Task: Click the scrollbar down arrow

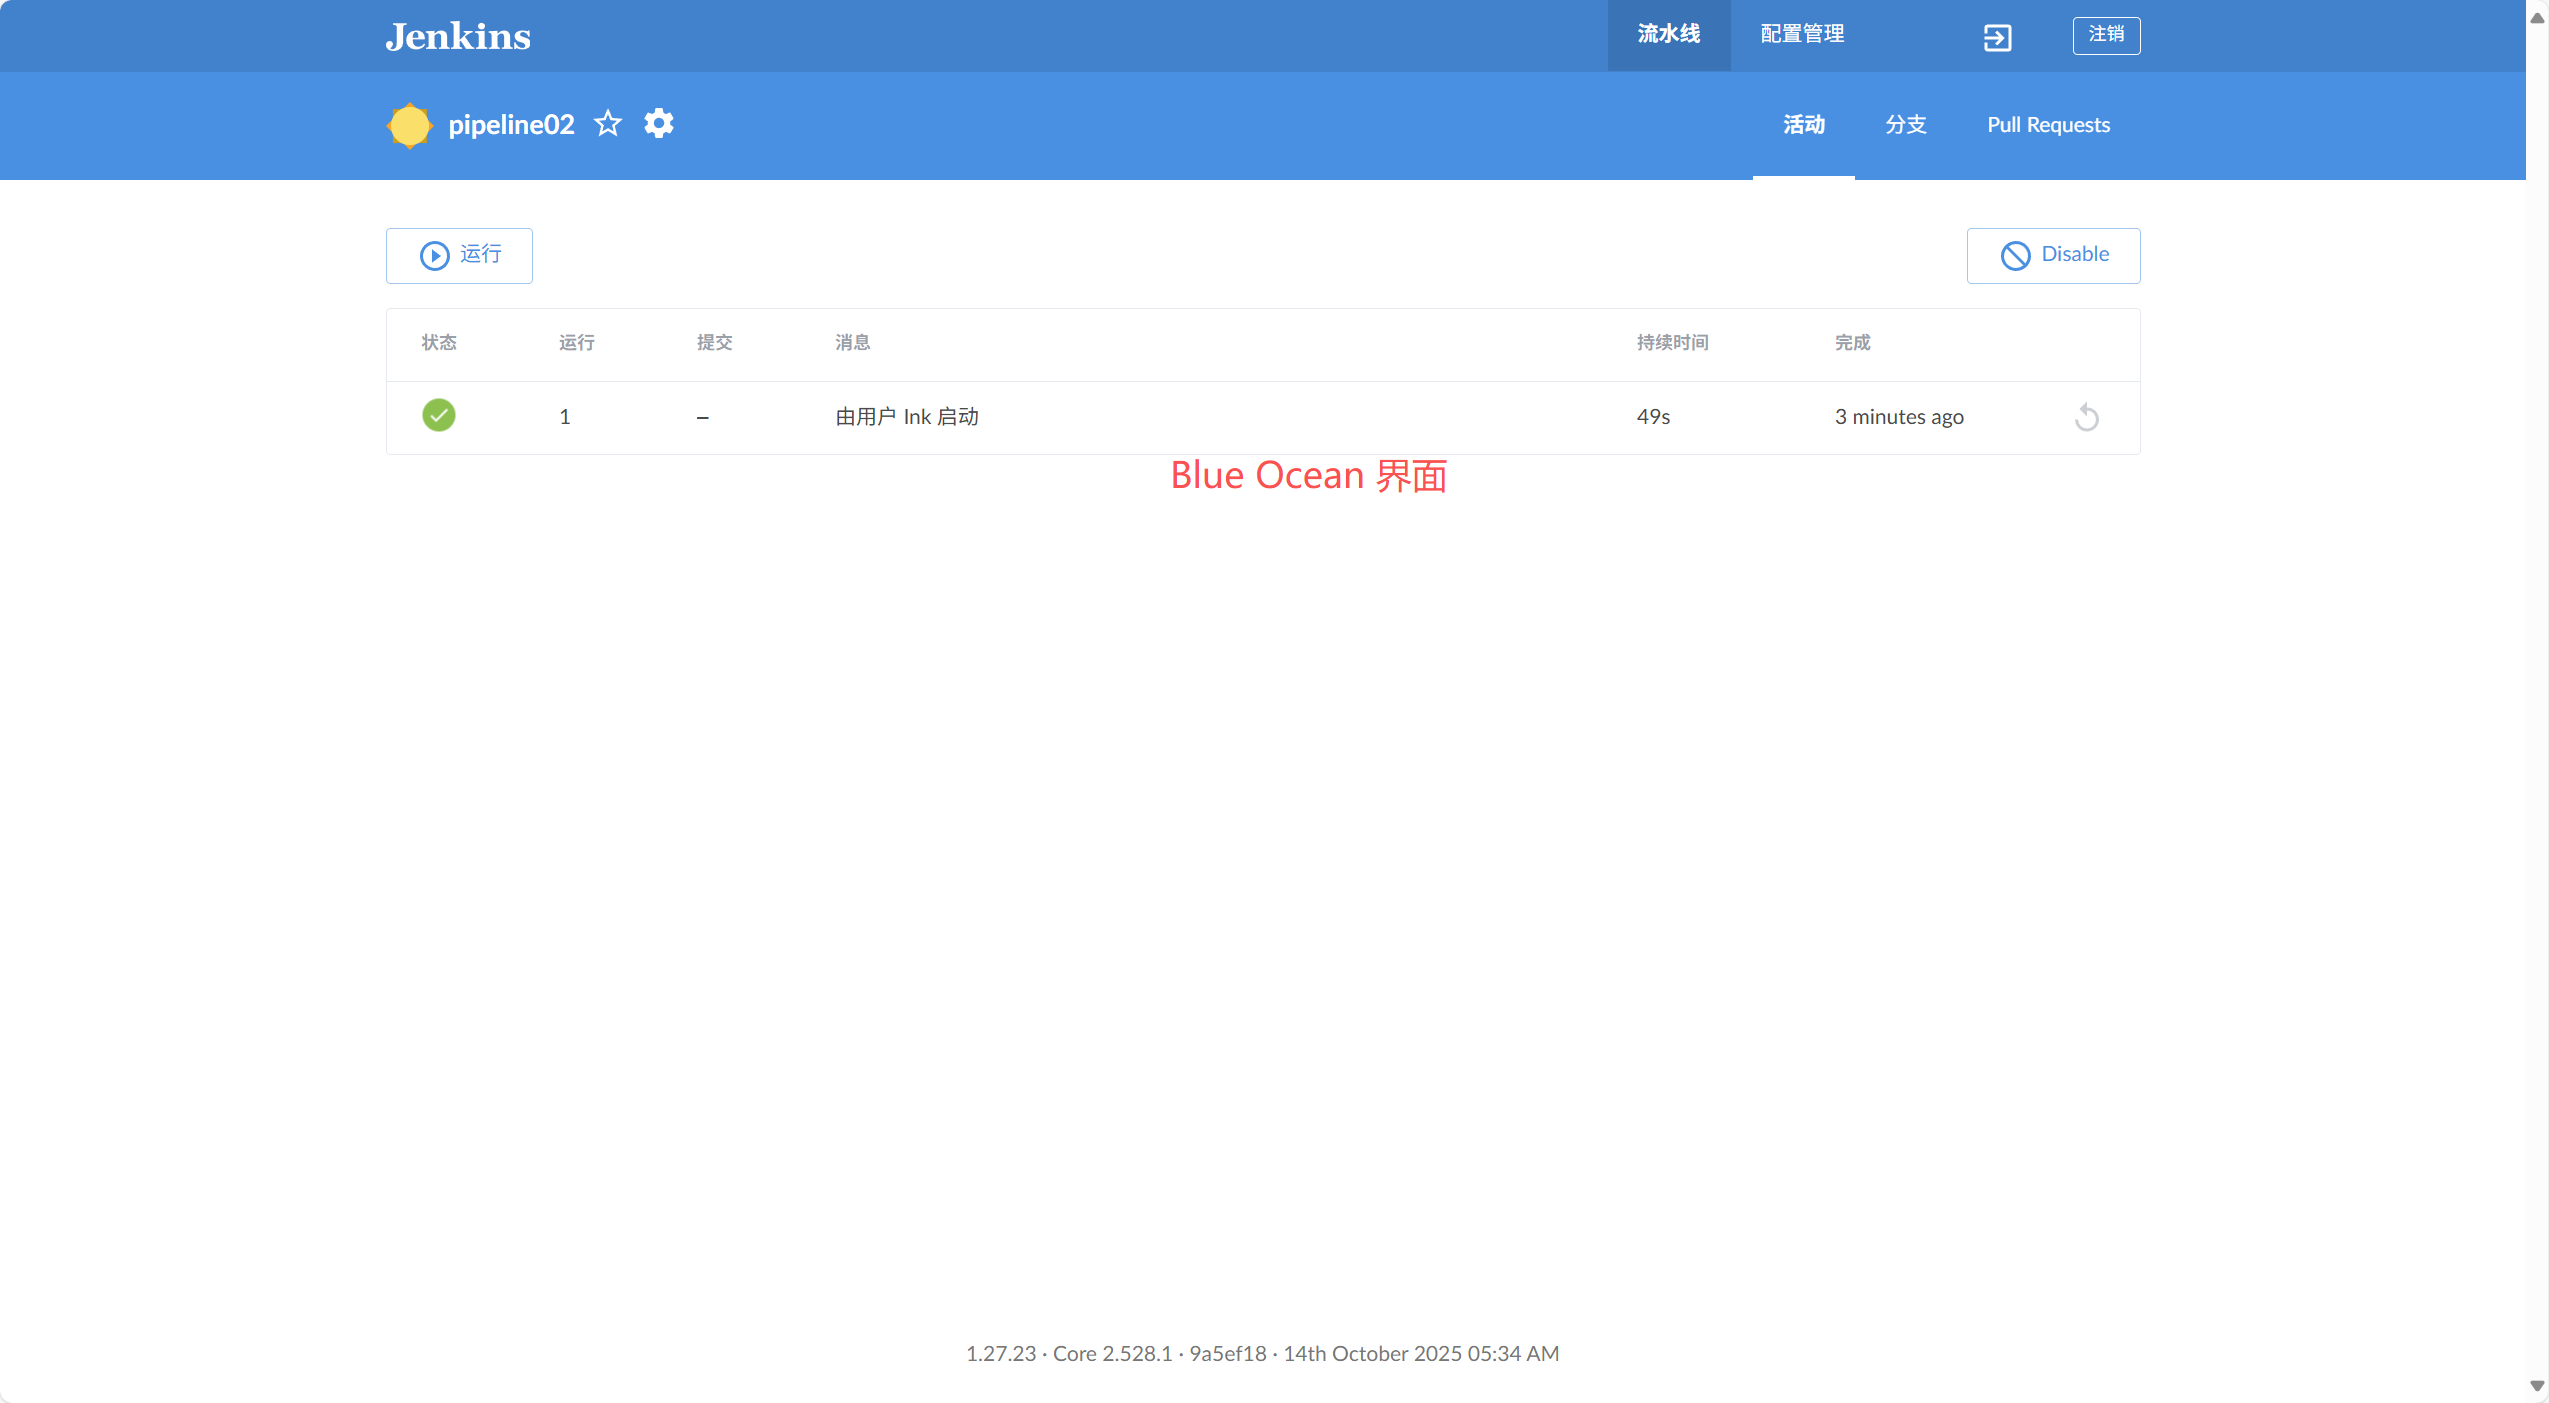Action: tap(2537, 1386)
